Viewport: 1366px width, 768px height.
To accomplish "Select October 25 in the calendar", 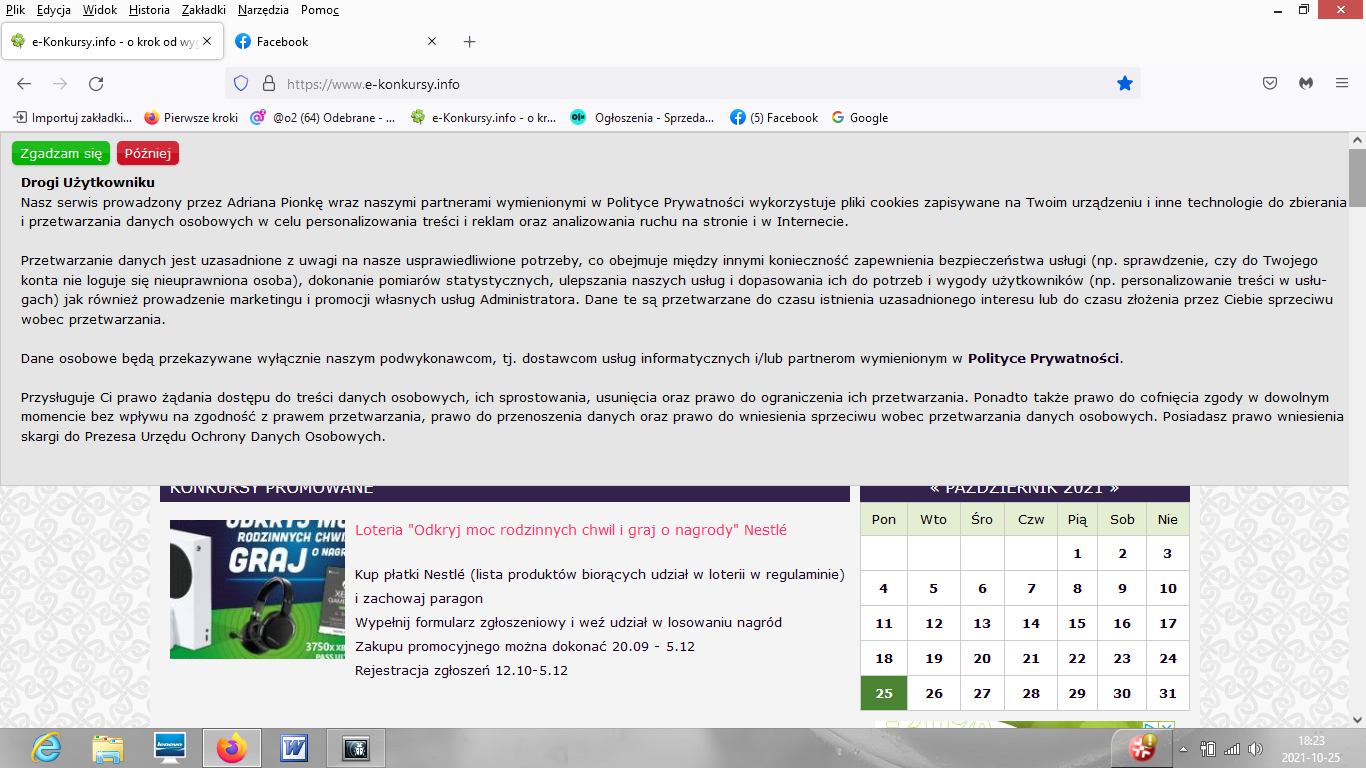I will (883, 693).
